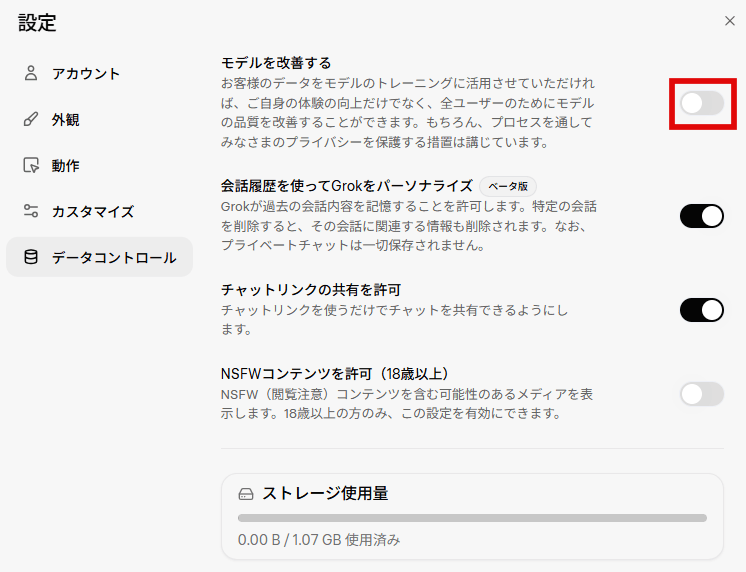Viewport: 746px width, 572px height.
Task: Go to the 動作 tab
Action: (66, 166)
